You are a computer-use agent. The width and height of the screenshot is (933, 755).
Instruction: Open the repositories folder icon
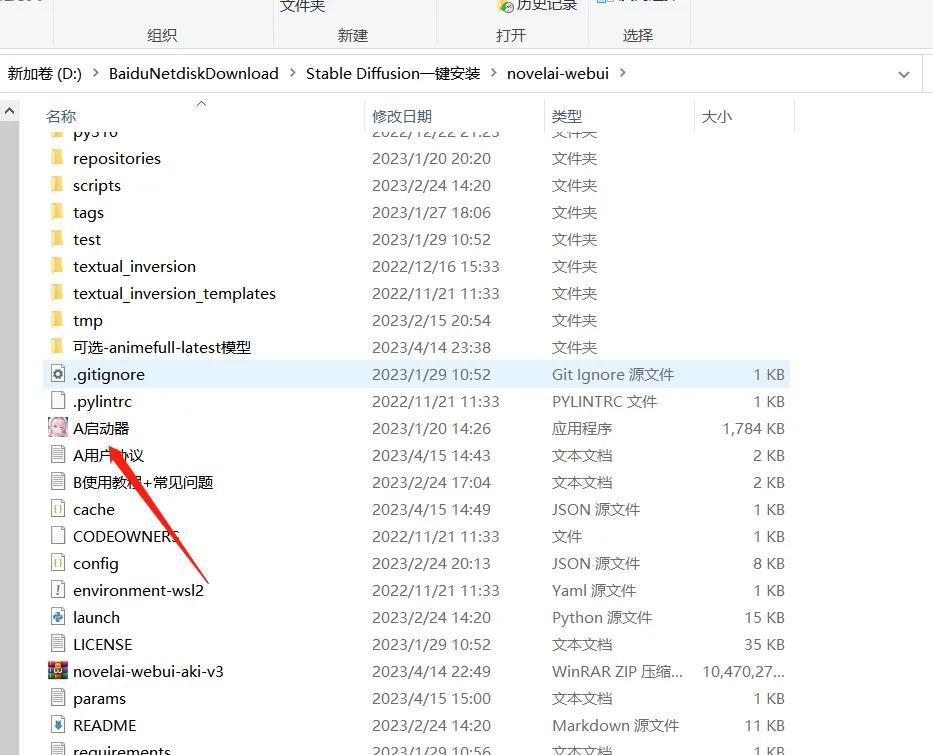coord(57,158)
